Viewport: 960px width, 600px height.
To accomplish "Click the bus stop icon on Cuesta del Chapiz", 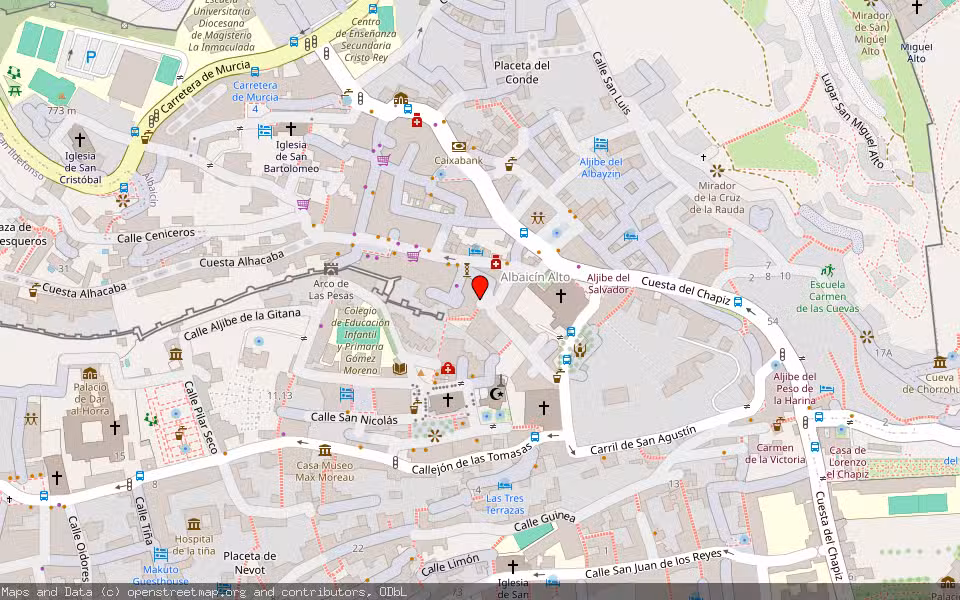I will point(738,302).
